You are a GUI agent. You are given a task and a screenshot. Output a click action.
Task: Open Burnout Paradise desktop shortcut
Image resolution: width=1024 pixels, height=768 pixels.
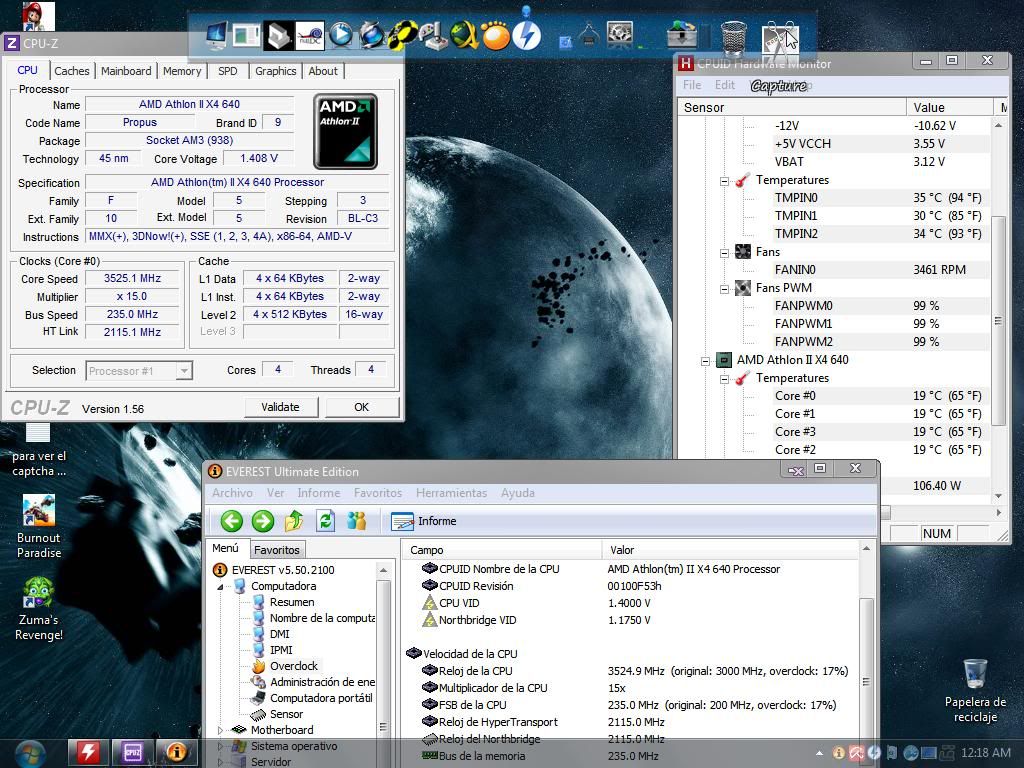pyautogui.click(x=39, y=526)
